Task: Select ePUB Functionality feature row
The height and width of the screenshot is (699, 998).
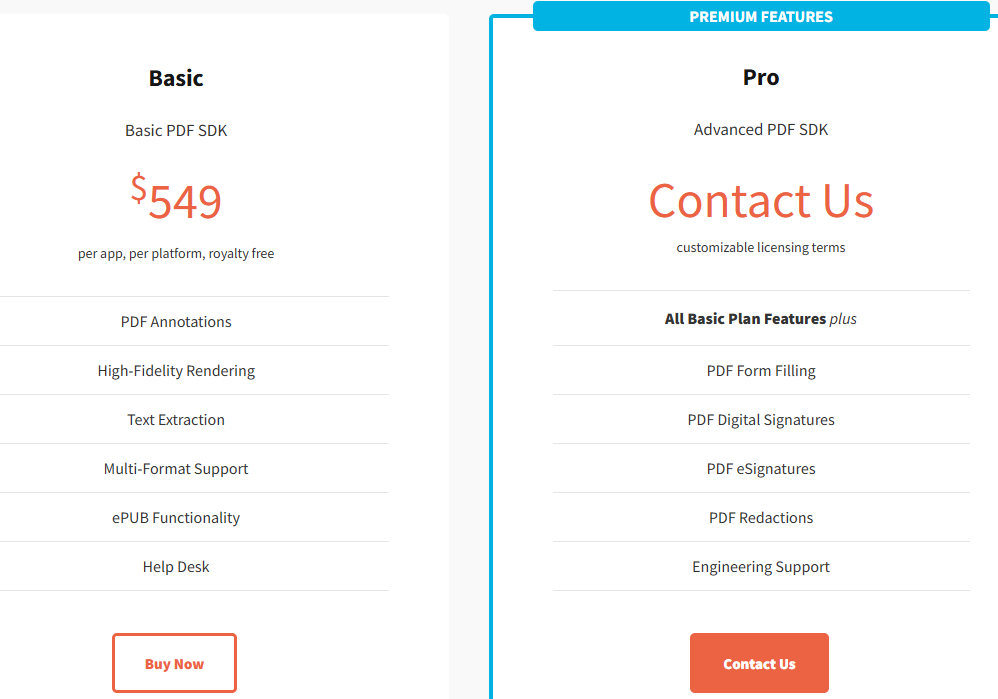Action: coord(176,518)
